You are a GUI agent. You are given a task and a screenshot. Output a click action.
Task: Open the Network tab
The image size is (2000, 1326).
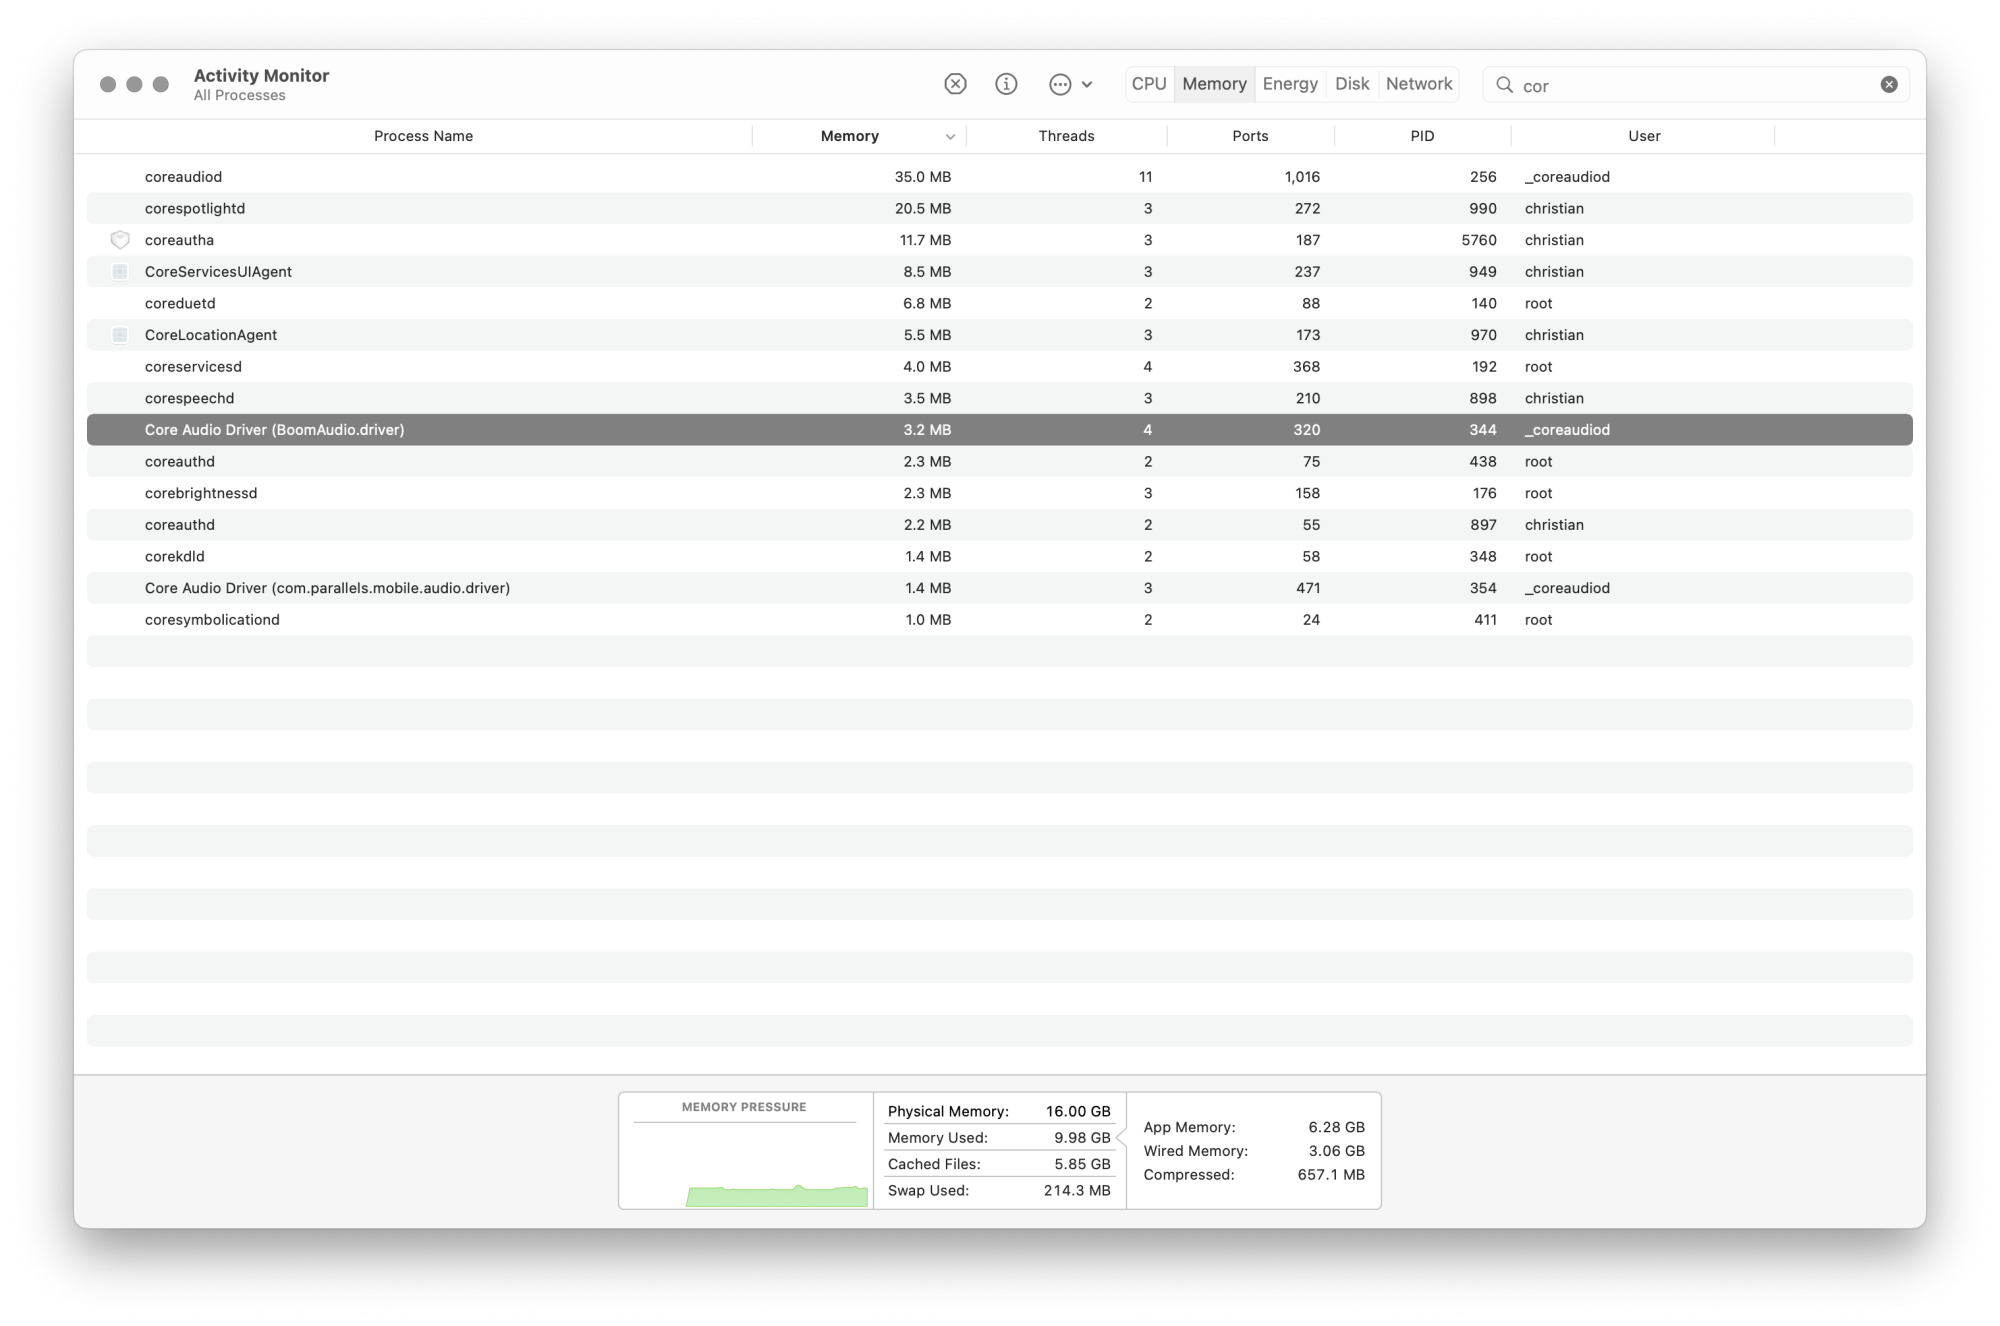coord(1418,84)
